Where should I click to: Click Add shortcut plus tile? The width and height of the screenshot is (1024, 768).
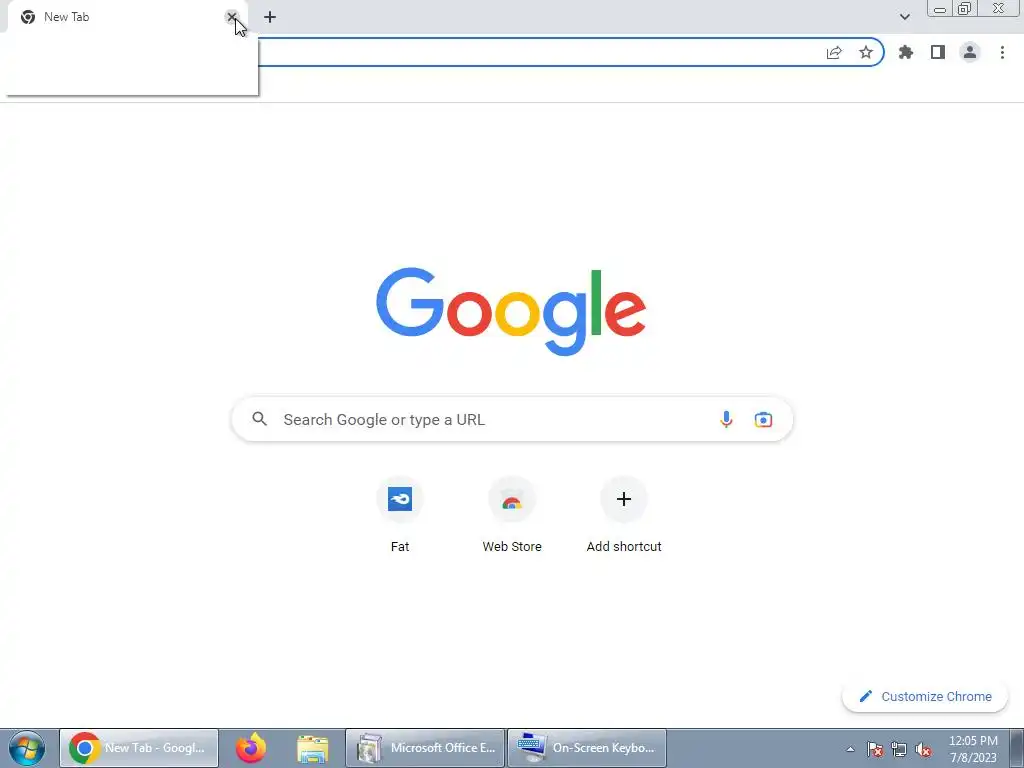tap(624, 516)
